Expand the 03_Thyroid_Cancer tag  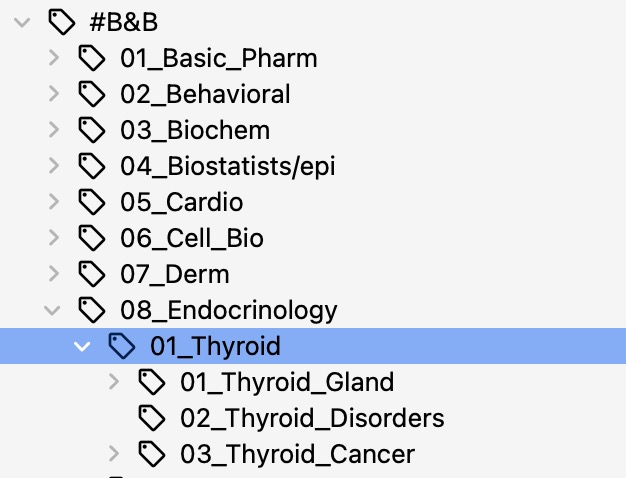(113, 454)
